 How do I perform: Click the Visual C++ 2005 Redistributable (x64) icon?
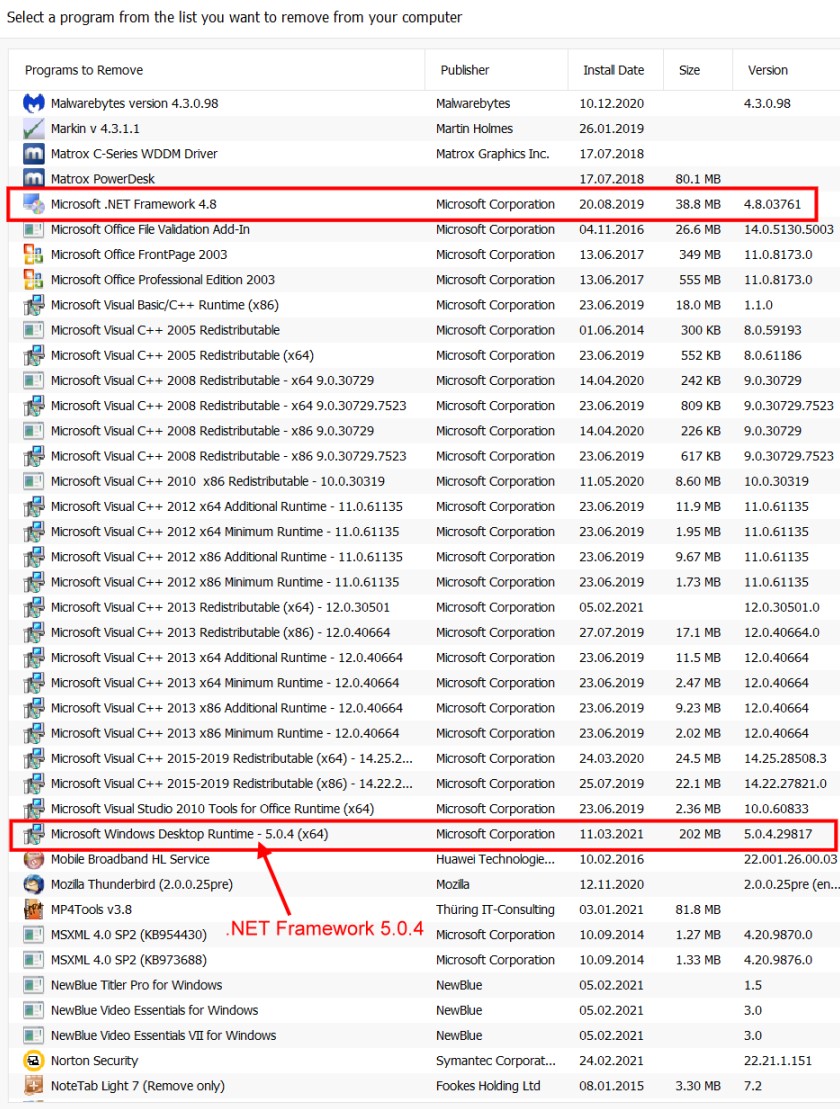point(33,355)
